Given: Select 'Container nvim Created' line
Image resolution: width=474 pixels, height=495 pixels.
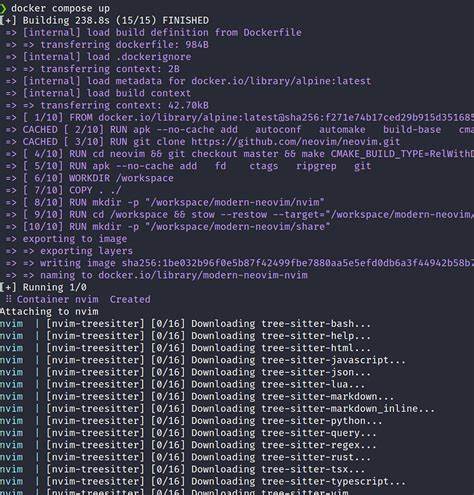Looking at the screenshot, I should coord(78,299).
